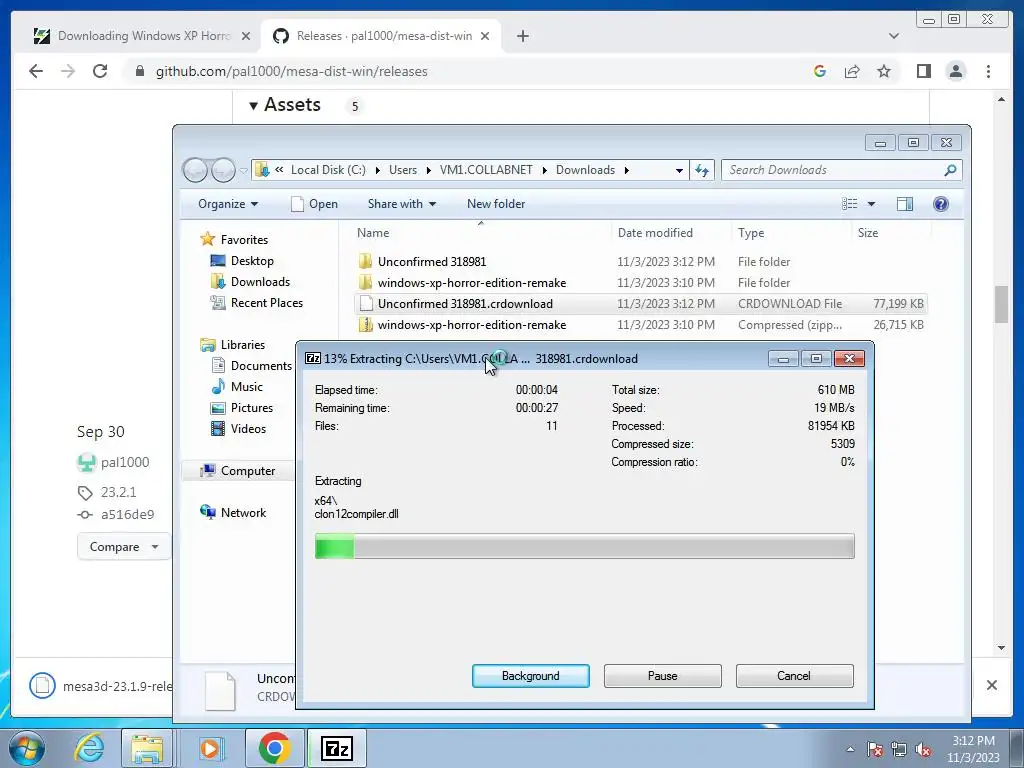This screenshot has height=768, width=1024.
Task: Click Open in Explorer toolbar
Action: [x=314, y=204]
